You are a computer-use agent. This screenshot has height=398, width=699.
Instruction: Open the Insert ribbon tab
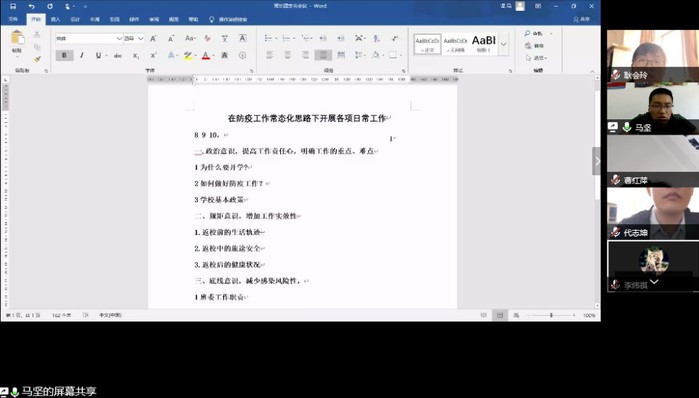[x=55, y=20]
